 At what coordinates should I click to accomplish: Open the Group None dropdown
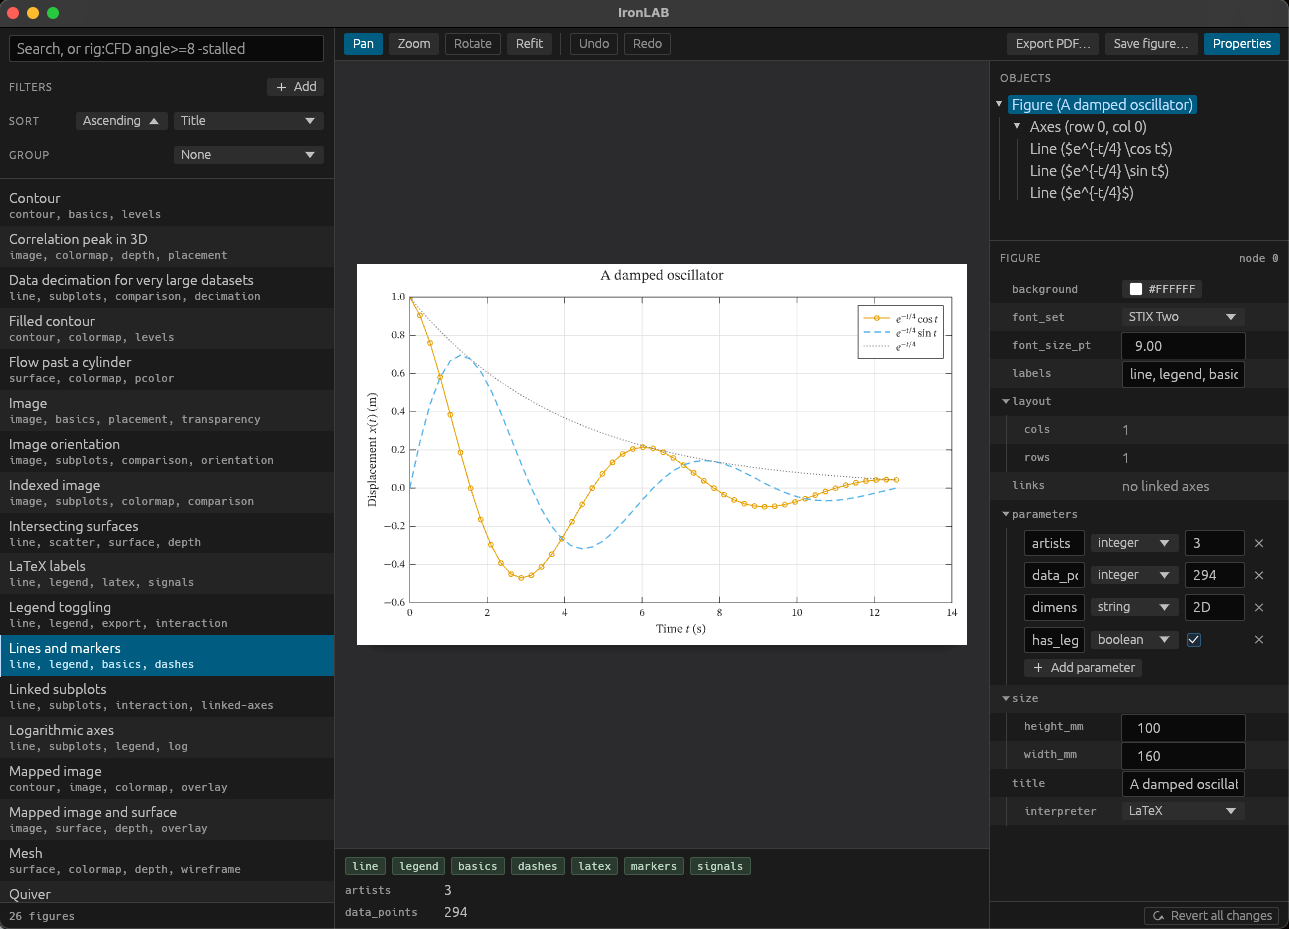click(x=249, y=155)
